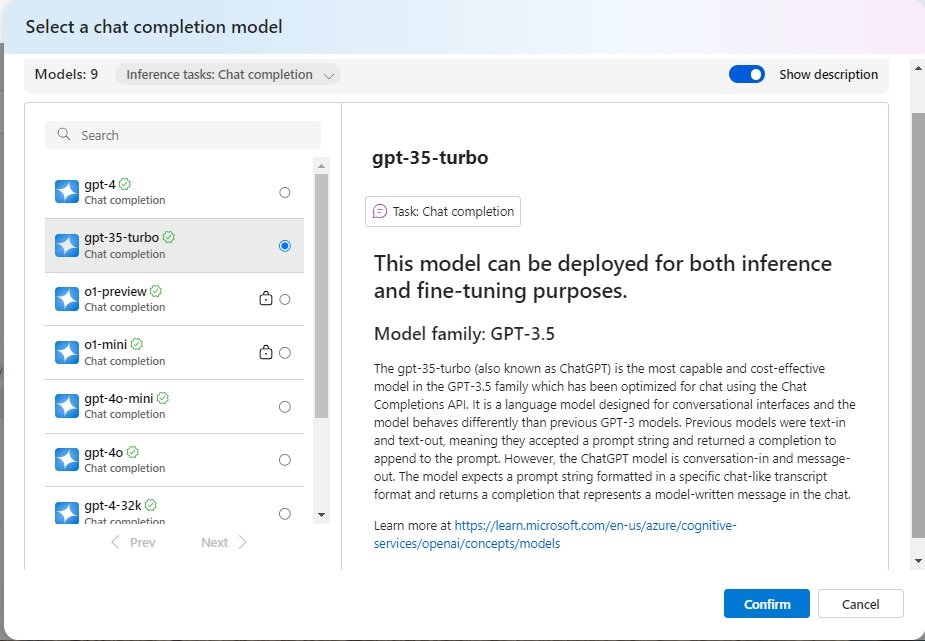Click the Show description label

828,74
